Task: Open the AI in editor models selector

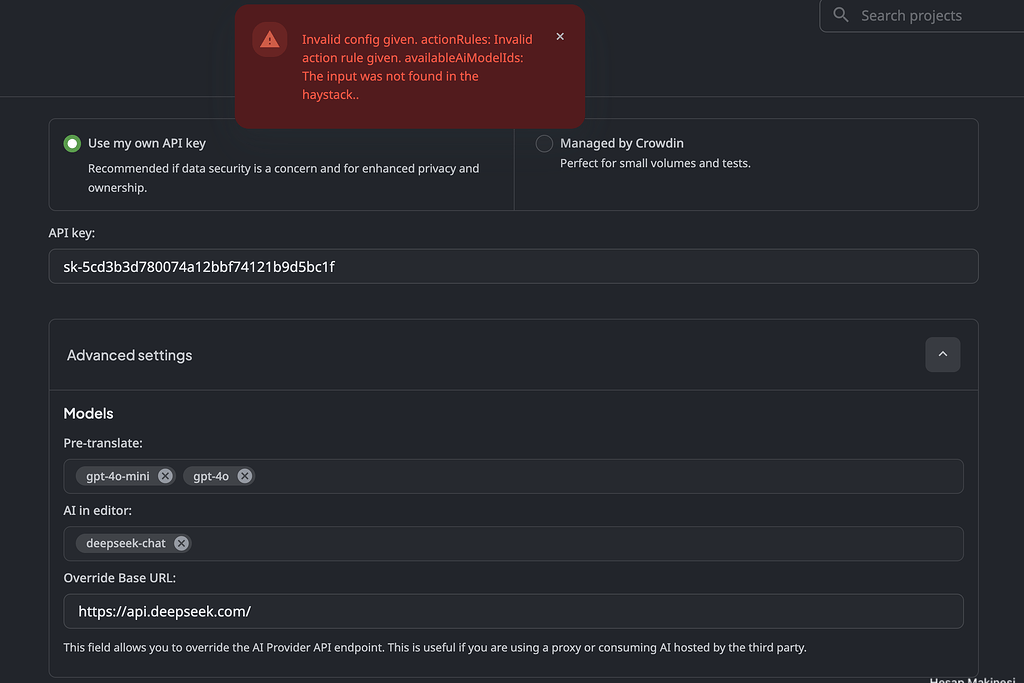Action: [x=600, y=543]
